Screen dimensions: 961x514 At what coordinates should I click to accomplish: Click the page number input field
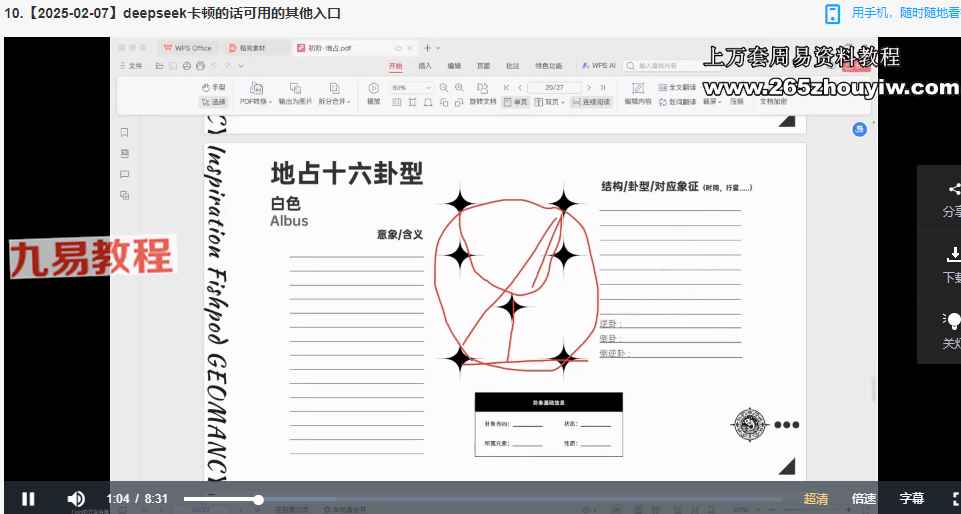[x=553, y=88]
